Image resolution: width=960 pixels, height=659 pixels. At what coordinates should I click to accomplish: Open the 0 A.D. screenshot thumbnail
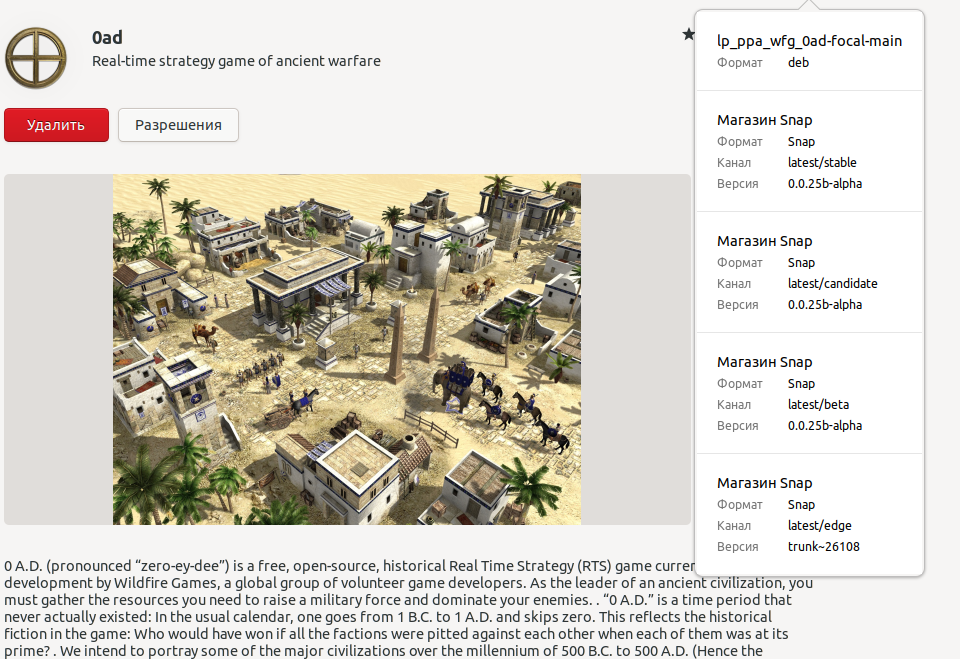click(347, 349)
